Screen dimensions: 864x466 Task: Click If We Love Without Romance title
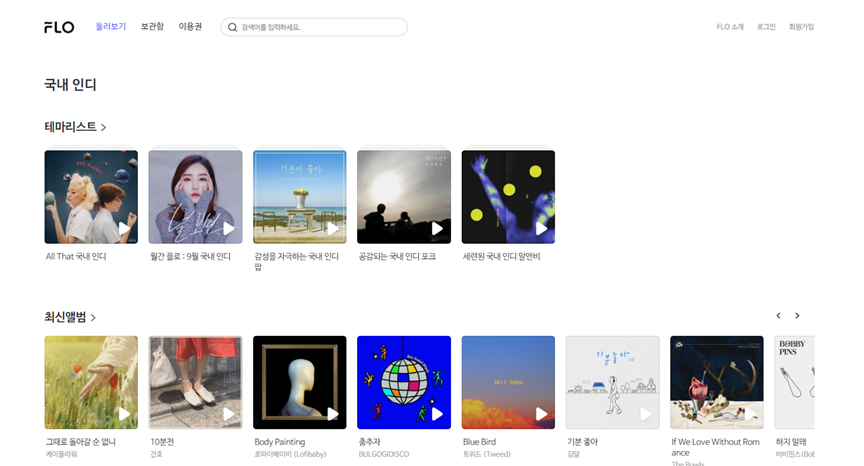click(715, 447)
